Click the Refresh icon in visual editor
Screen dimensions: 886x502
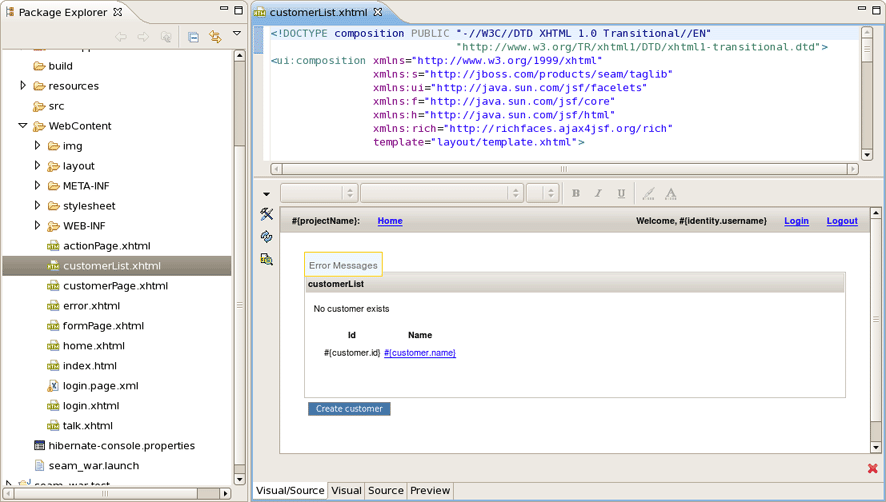coord(267,237)
